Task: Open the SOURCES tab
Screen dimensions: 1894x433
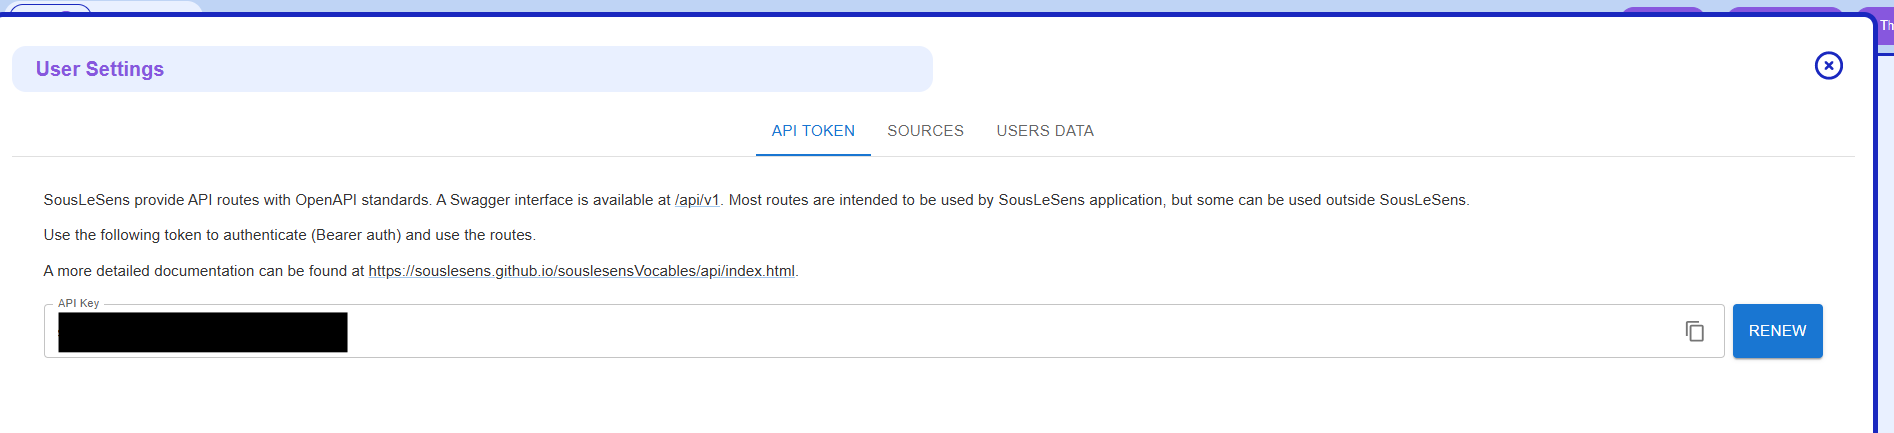Action: [925, 131]
